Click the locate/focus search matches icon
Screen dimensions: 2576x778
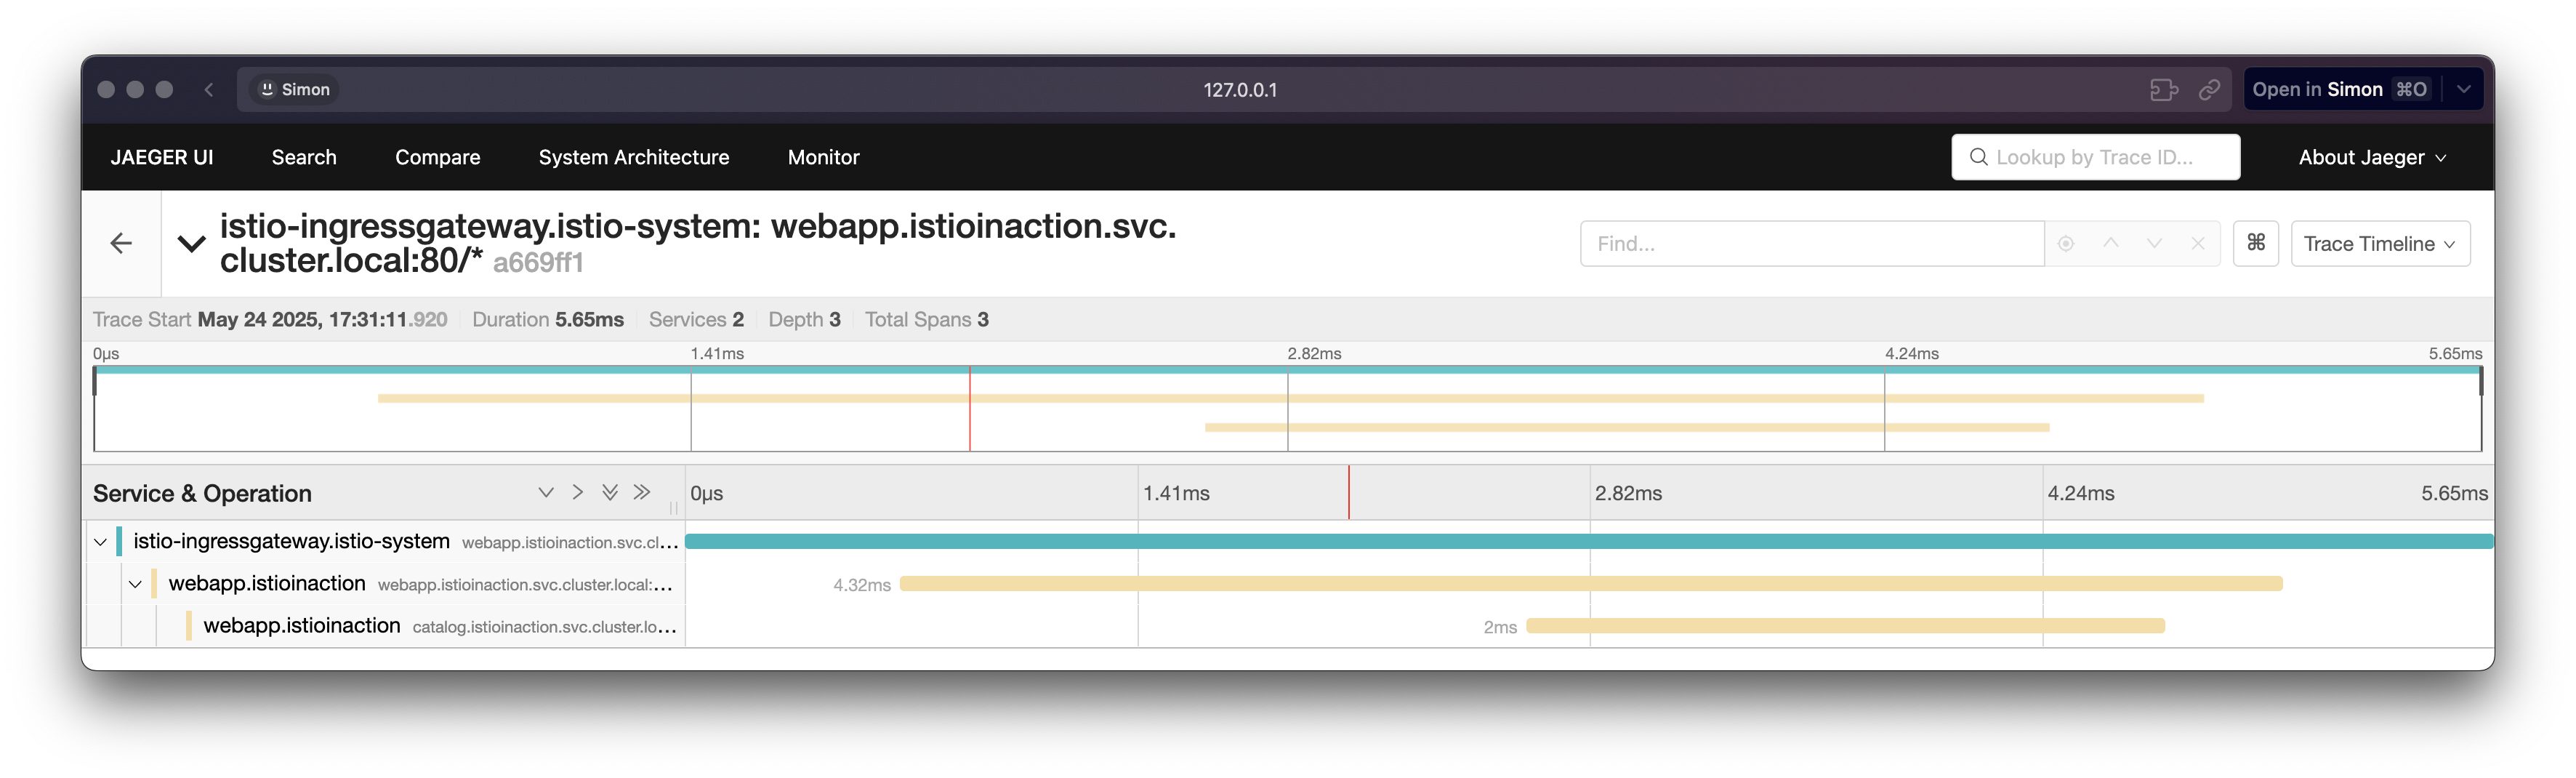[2065, 243]
